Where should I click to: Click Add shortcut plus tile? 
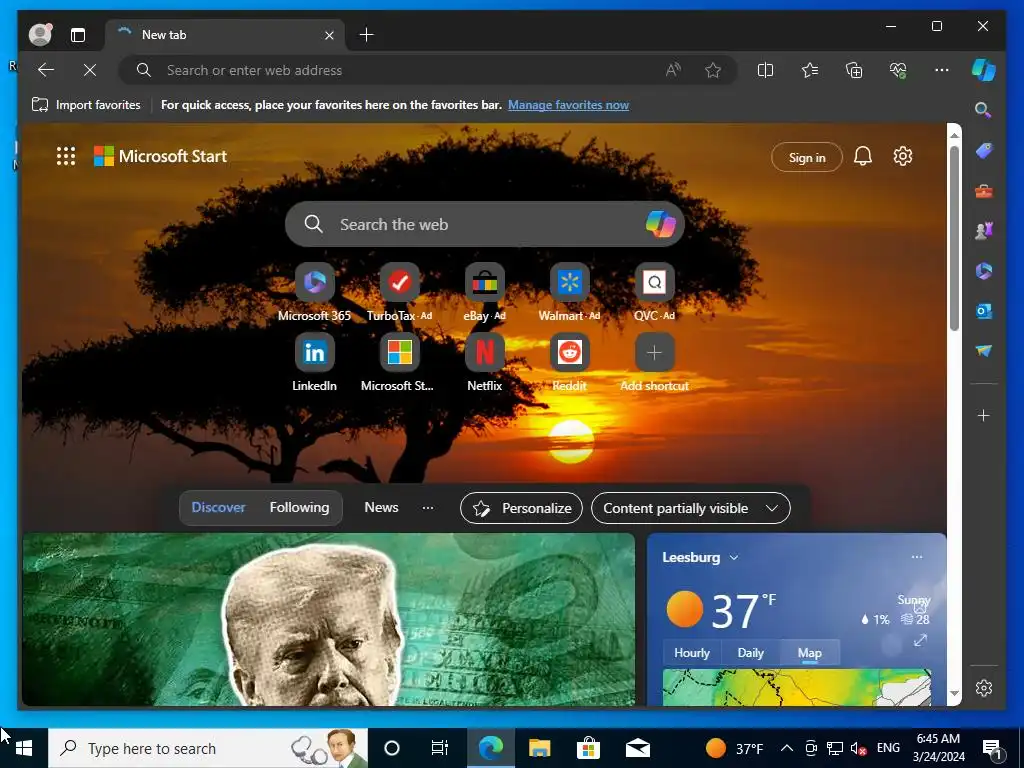coord(654,352)
